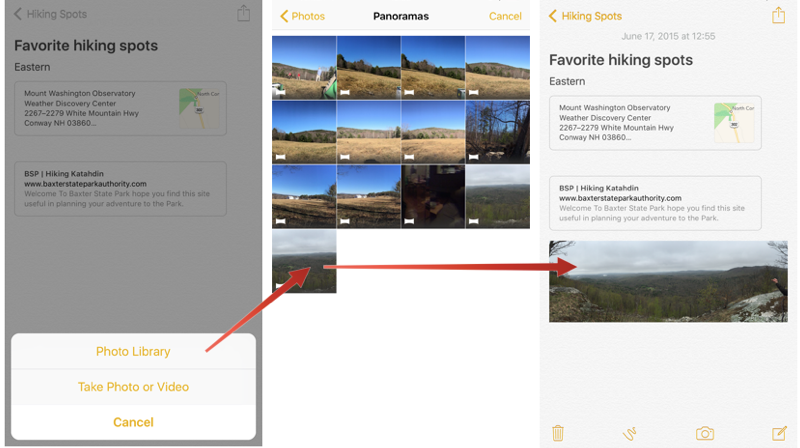Open the sketch drawing tool icon
800x448 pixels.
click(630, 433)
